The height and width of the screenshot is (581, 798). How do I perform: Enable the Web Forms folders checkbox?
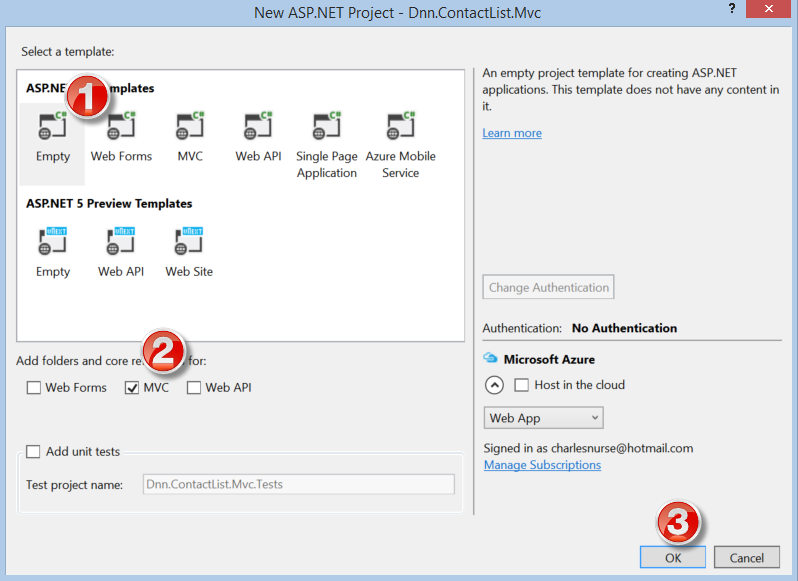tap(34, 388)
